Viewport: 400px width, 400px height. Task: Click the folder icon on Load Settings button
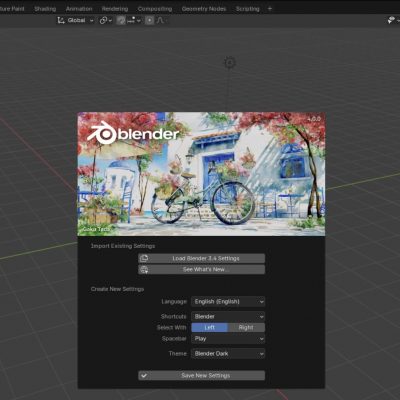(144, 258)
